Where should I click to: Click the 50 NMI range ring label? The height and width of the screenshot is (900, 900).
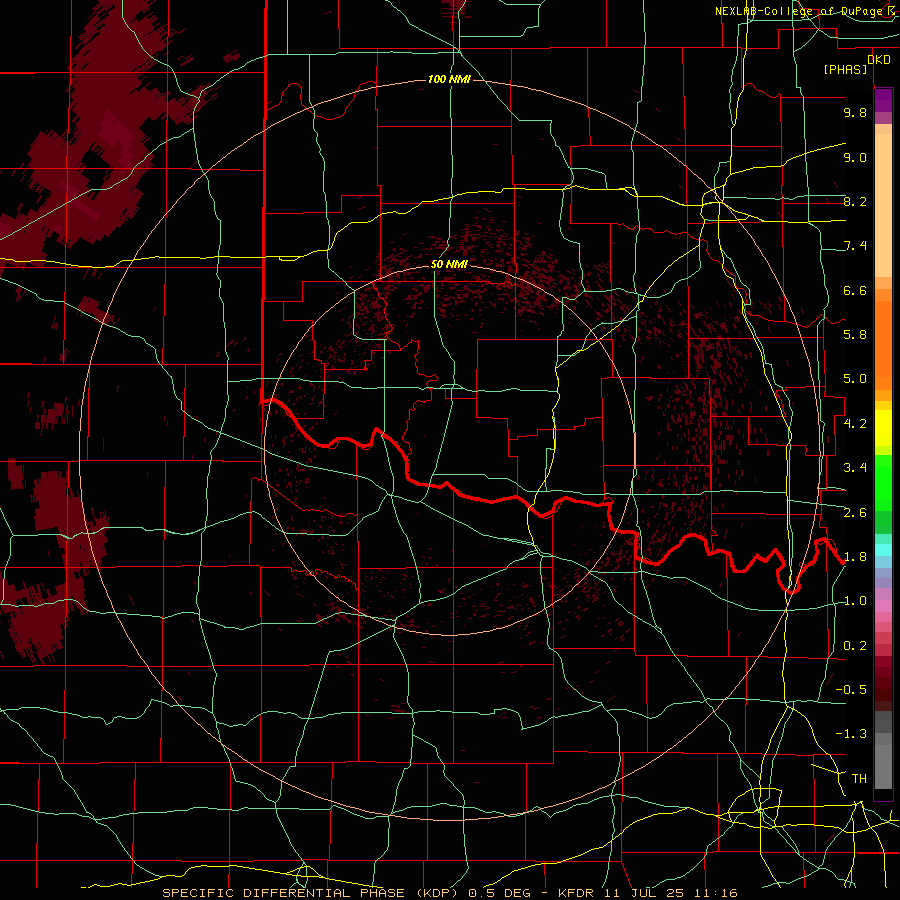(x=449, y=264)
